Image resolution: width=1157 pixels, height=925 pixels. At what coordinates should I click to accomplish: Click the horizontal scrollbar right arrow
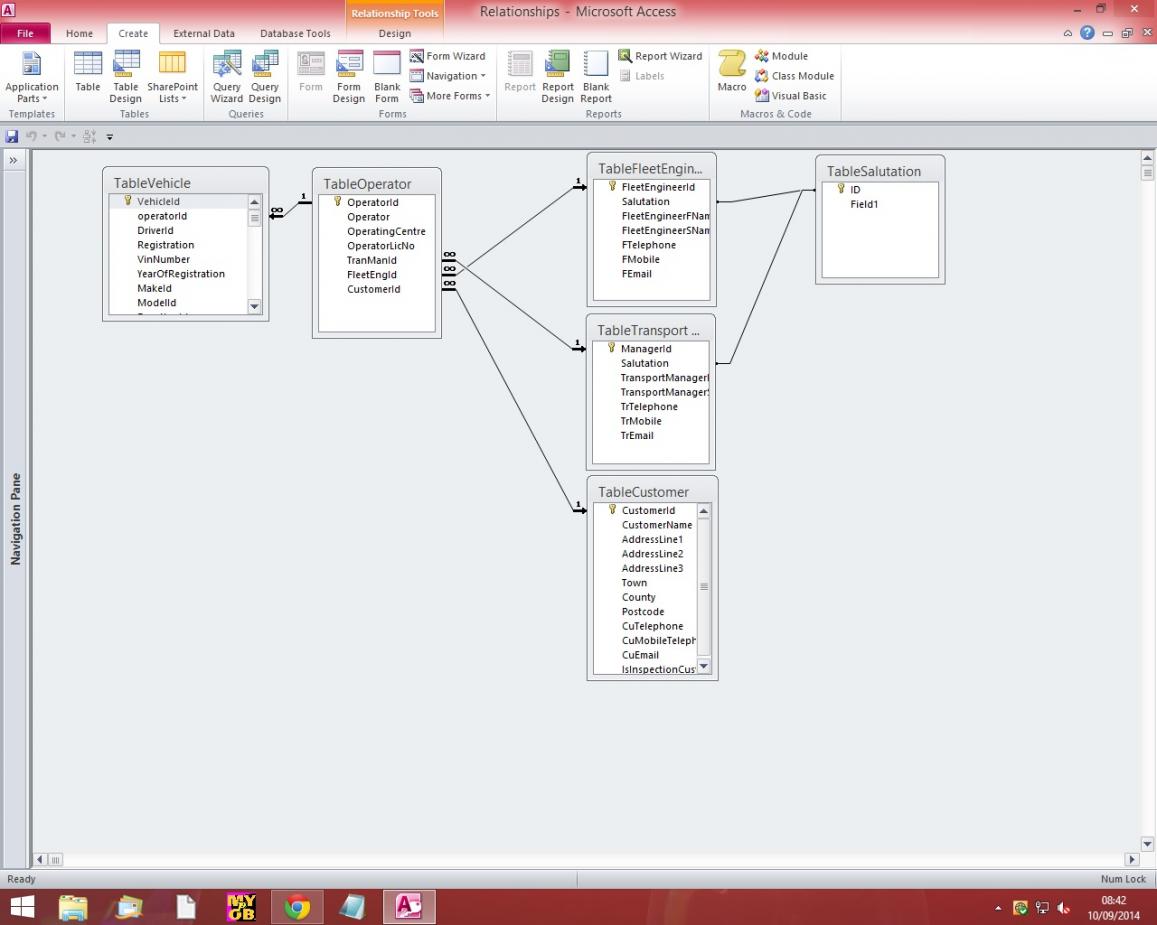(1132, 859)
